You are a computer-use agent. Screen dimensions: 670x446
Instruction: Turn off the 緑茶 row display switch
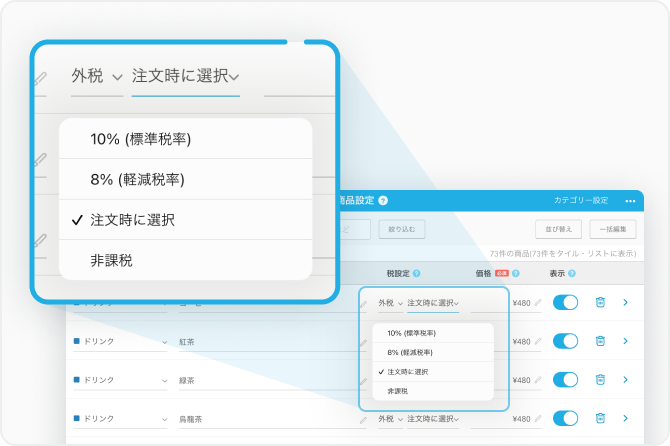pyautogui.click(x=566, y=379)
